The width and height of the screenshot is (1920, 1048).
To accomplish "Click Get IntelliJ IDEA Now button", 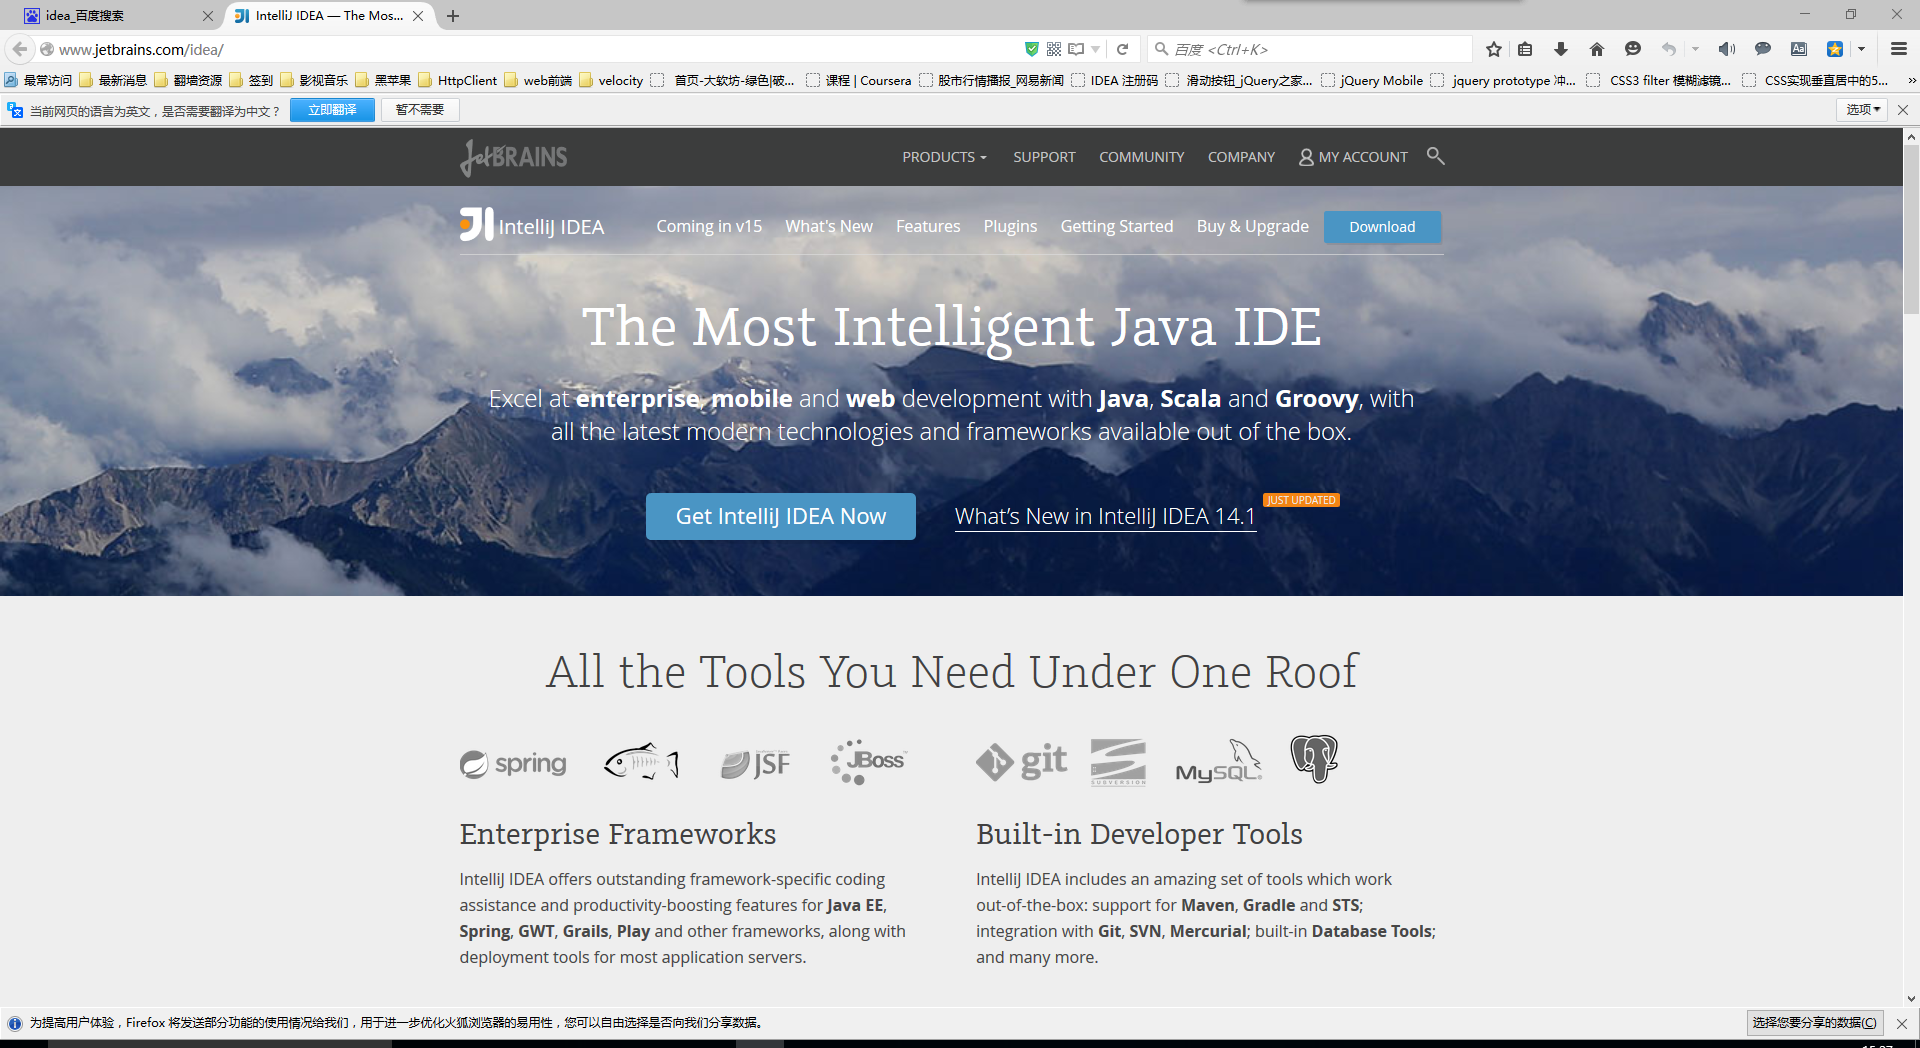I will 780,516.
